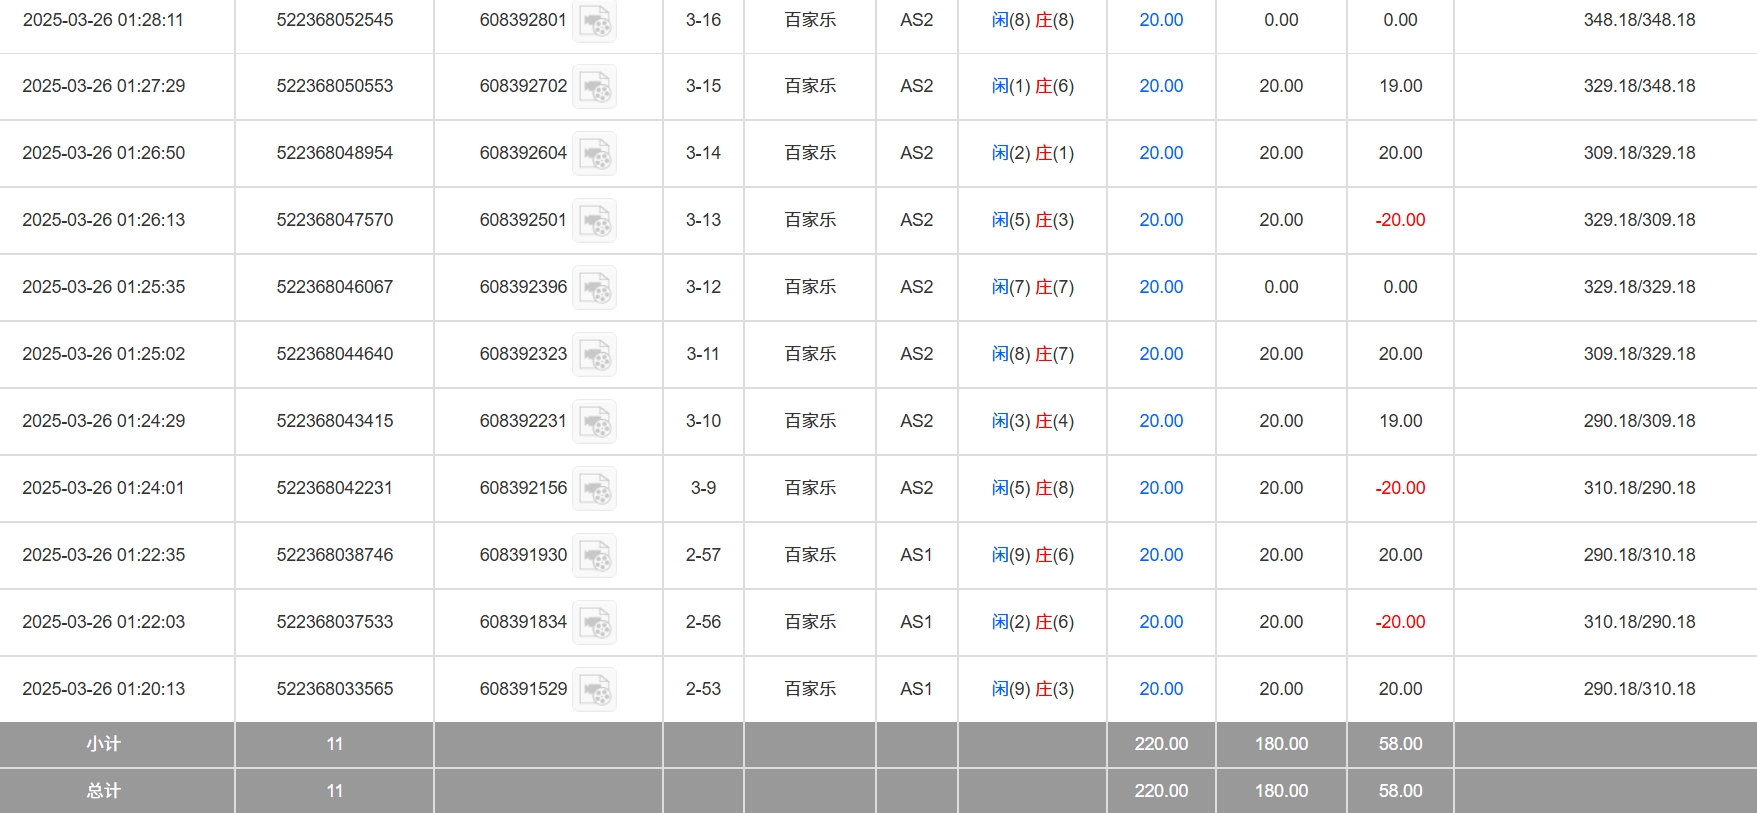This screenshot has width=1757, height=813.
Task: Click the result 闲(7) 庄(7) cell
Action: (1032, 287)
